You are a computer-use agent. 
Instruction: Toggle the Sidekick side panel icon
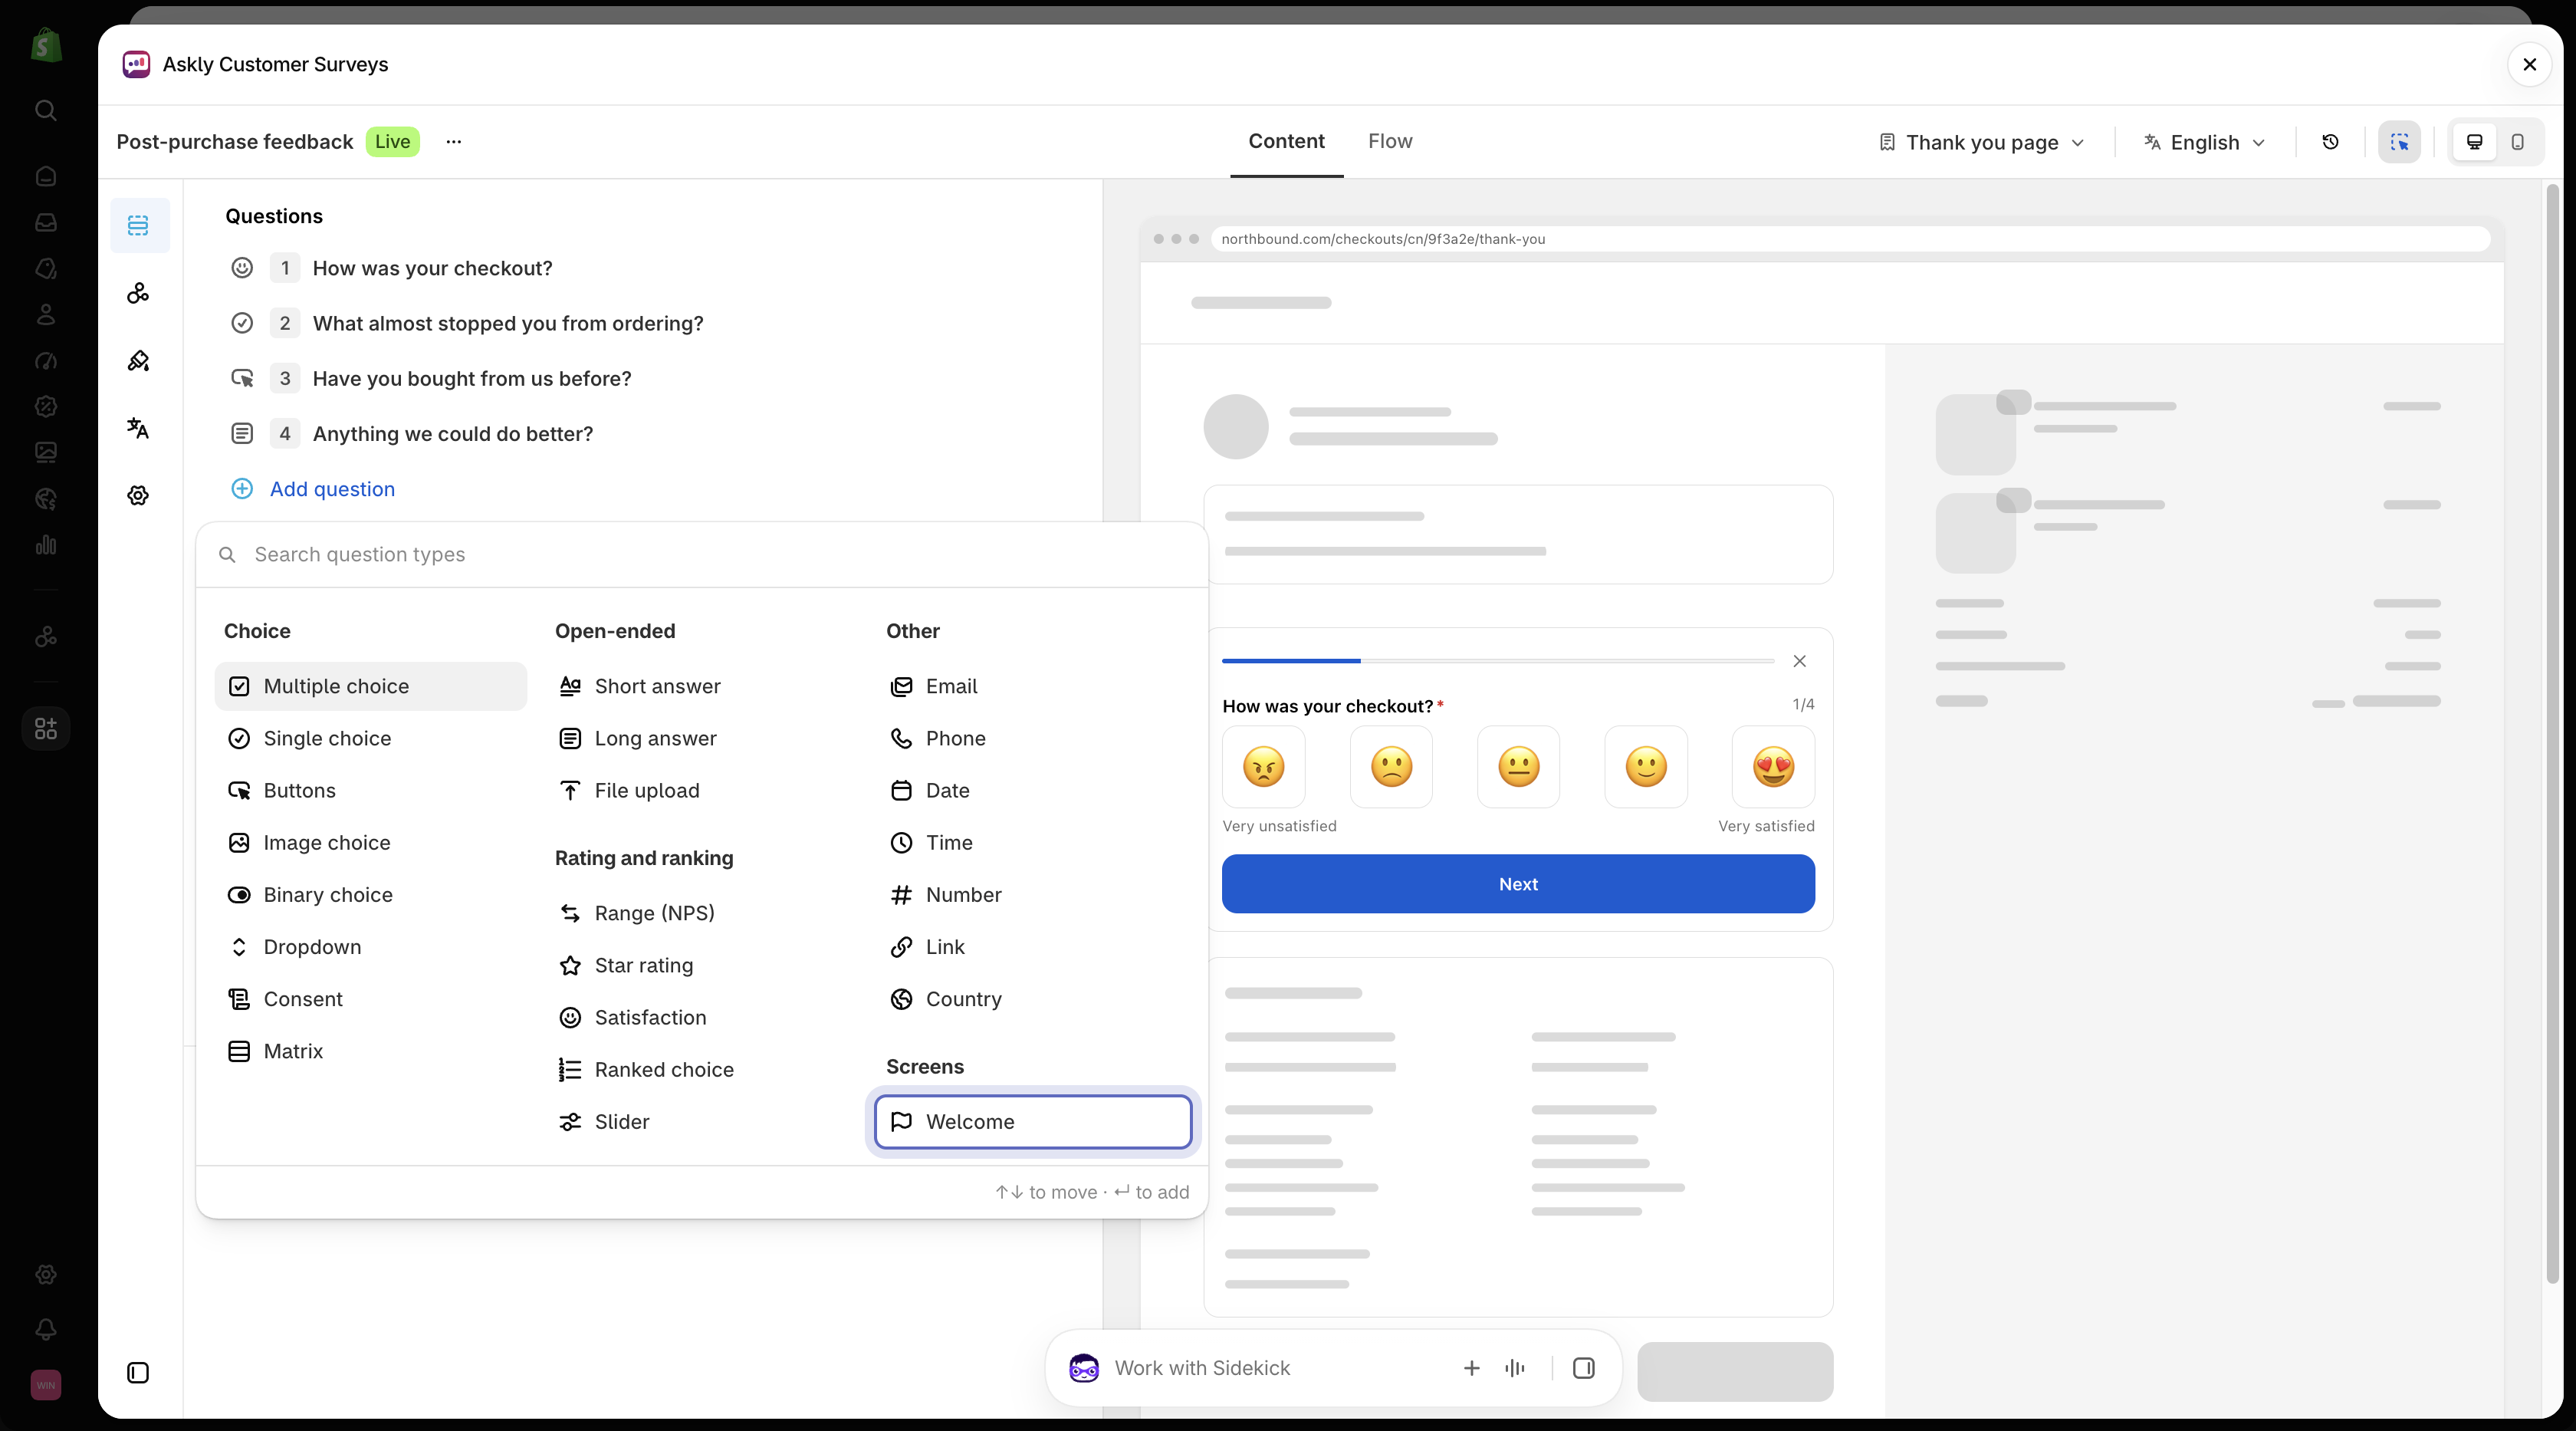tap(1583, 1368)
